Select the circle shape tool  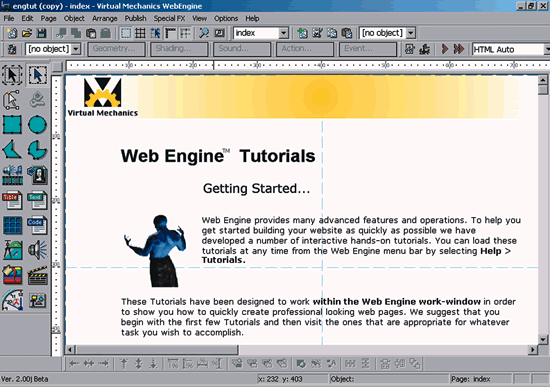[x=37, y=125]
